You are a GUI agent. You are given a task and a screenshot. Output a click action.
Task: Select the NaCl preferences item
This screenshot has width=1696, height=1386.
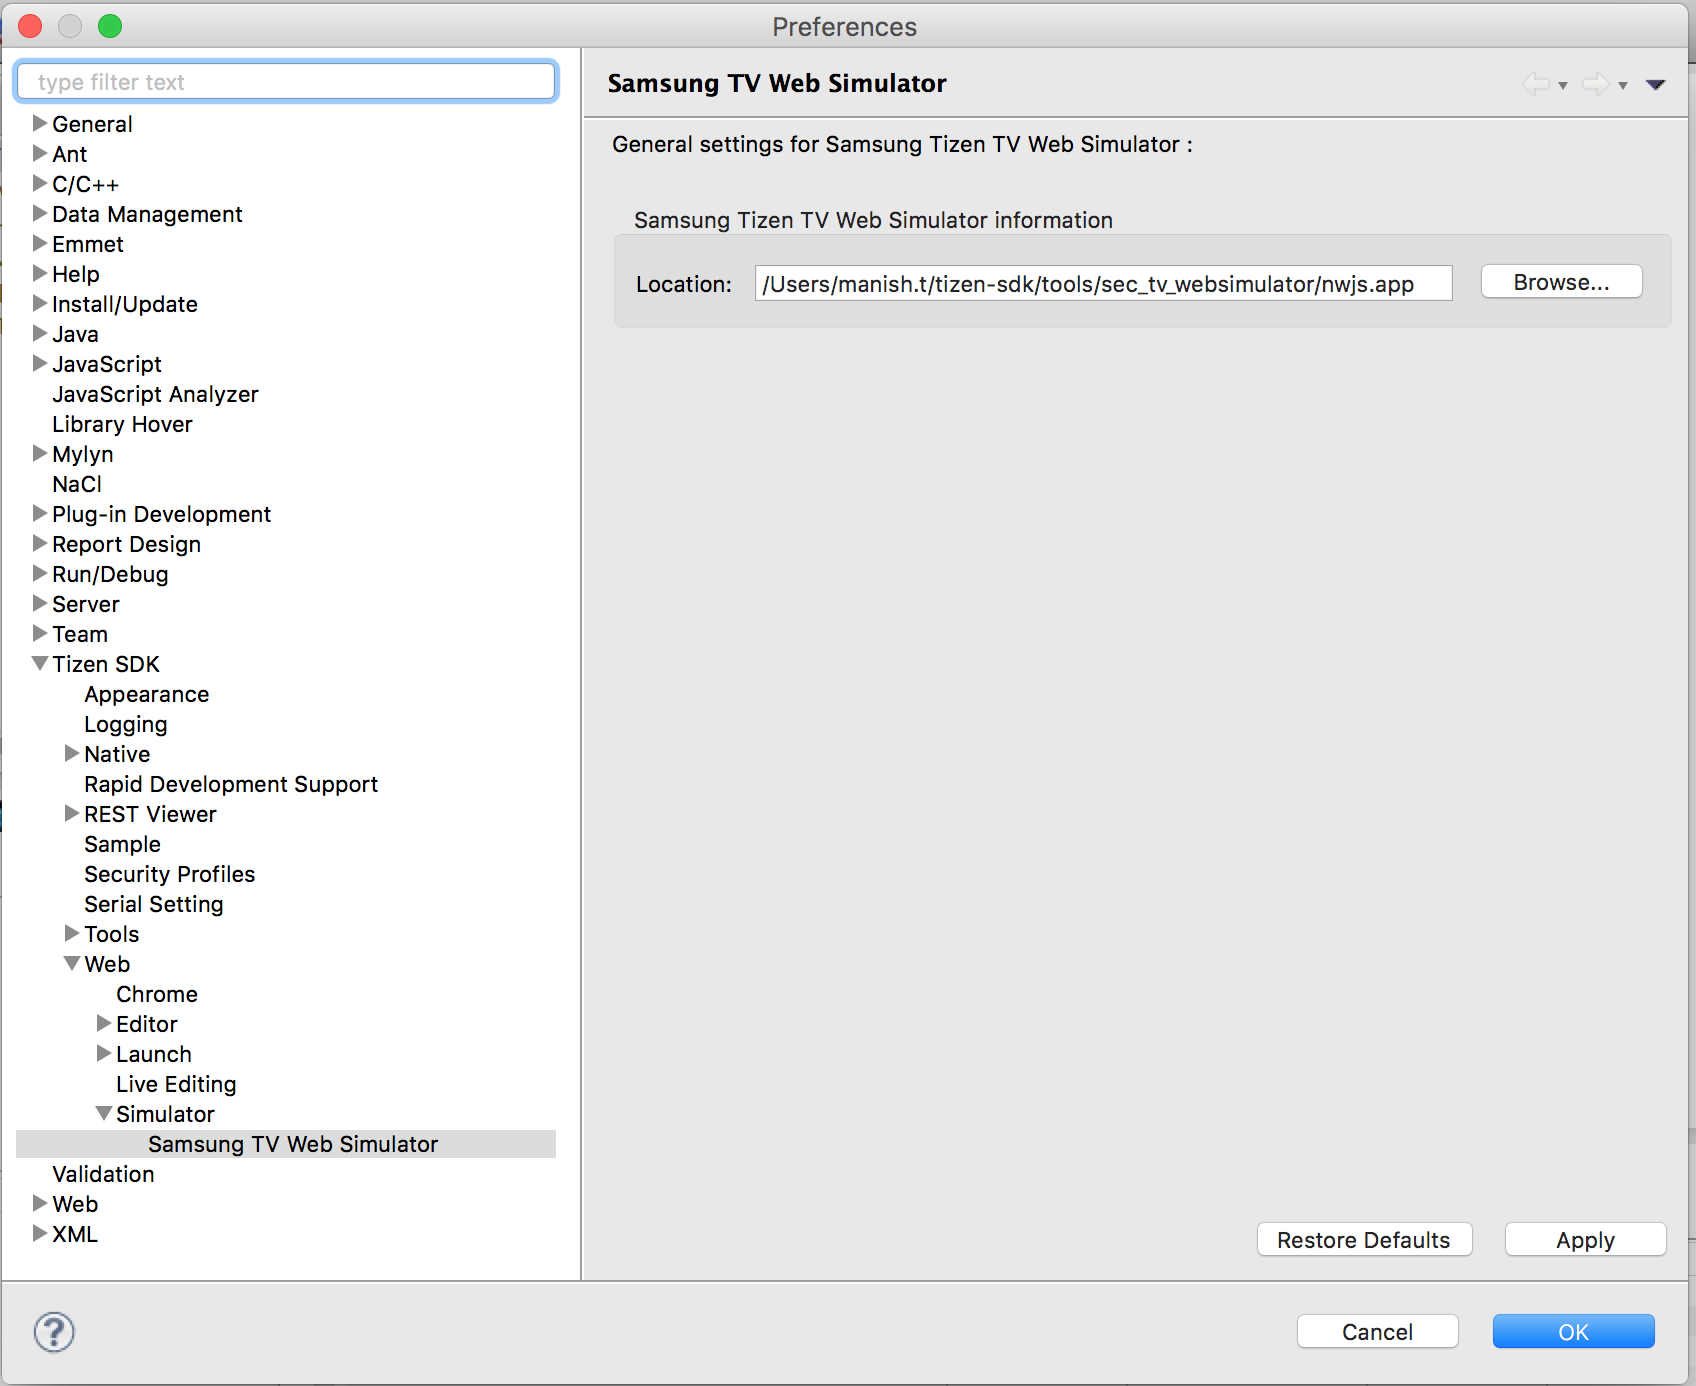[77, 484]
